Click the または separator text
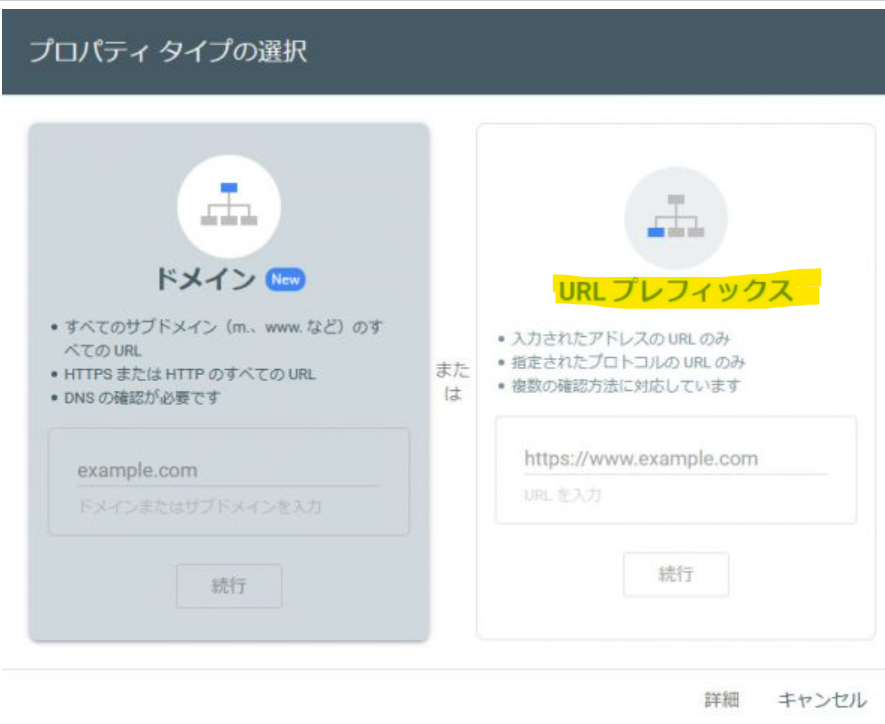This screenshot has width=885, height=724. pyautogui.click(x=453, y=381)
